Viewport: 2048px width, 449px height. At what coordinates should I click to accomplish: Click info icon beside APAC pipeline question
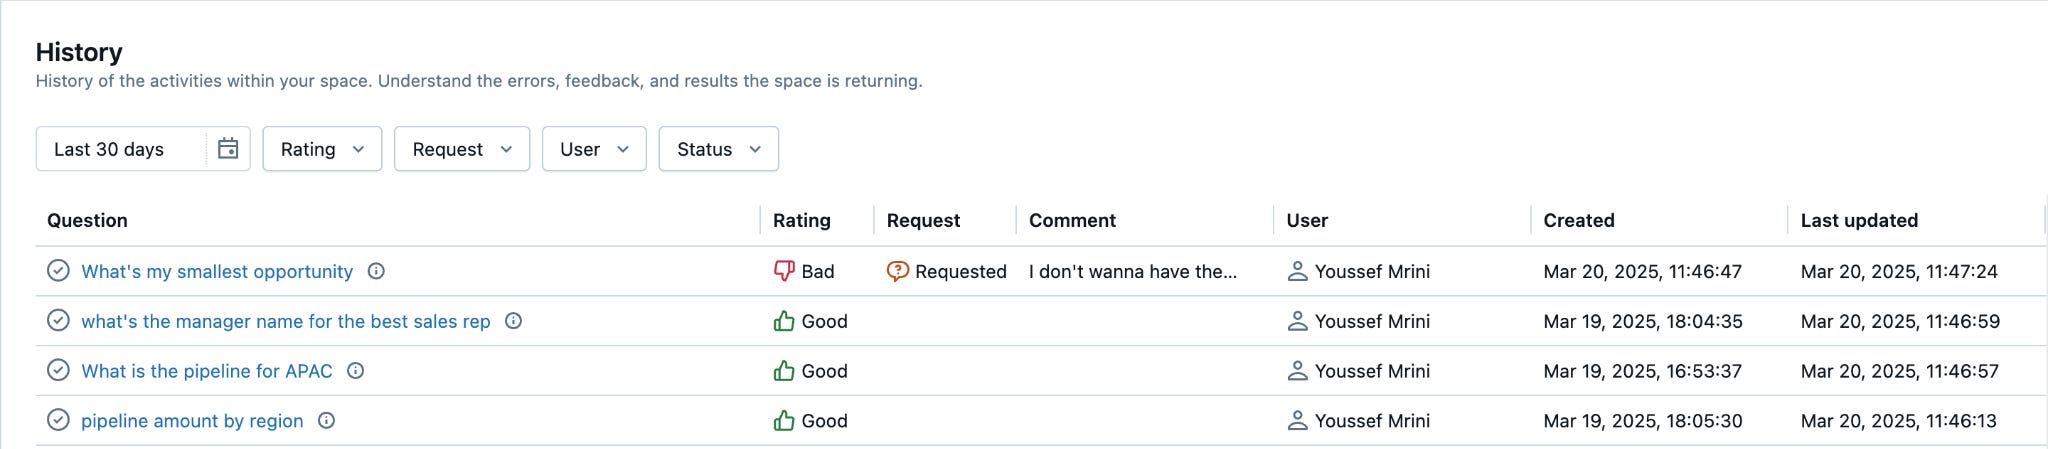click(355, 371)
